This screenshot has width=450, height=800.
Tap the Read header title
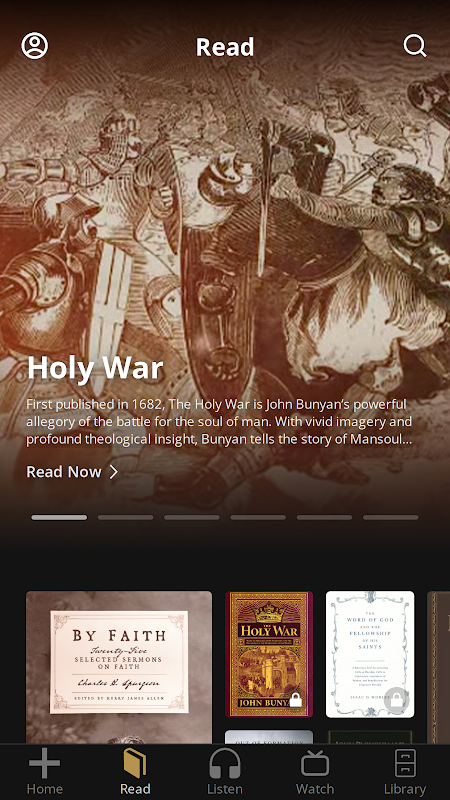tap(225, 47)
